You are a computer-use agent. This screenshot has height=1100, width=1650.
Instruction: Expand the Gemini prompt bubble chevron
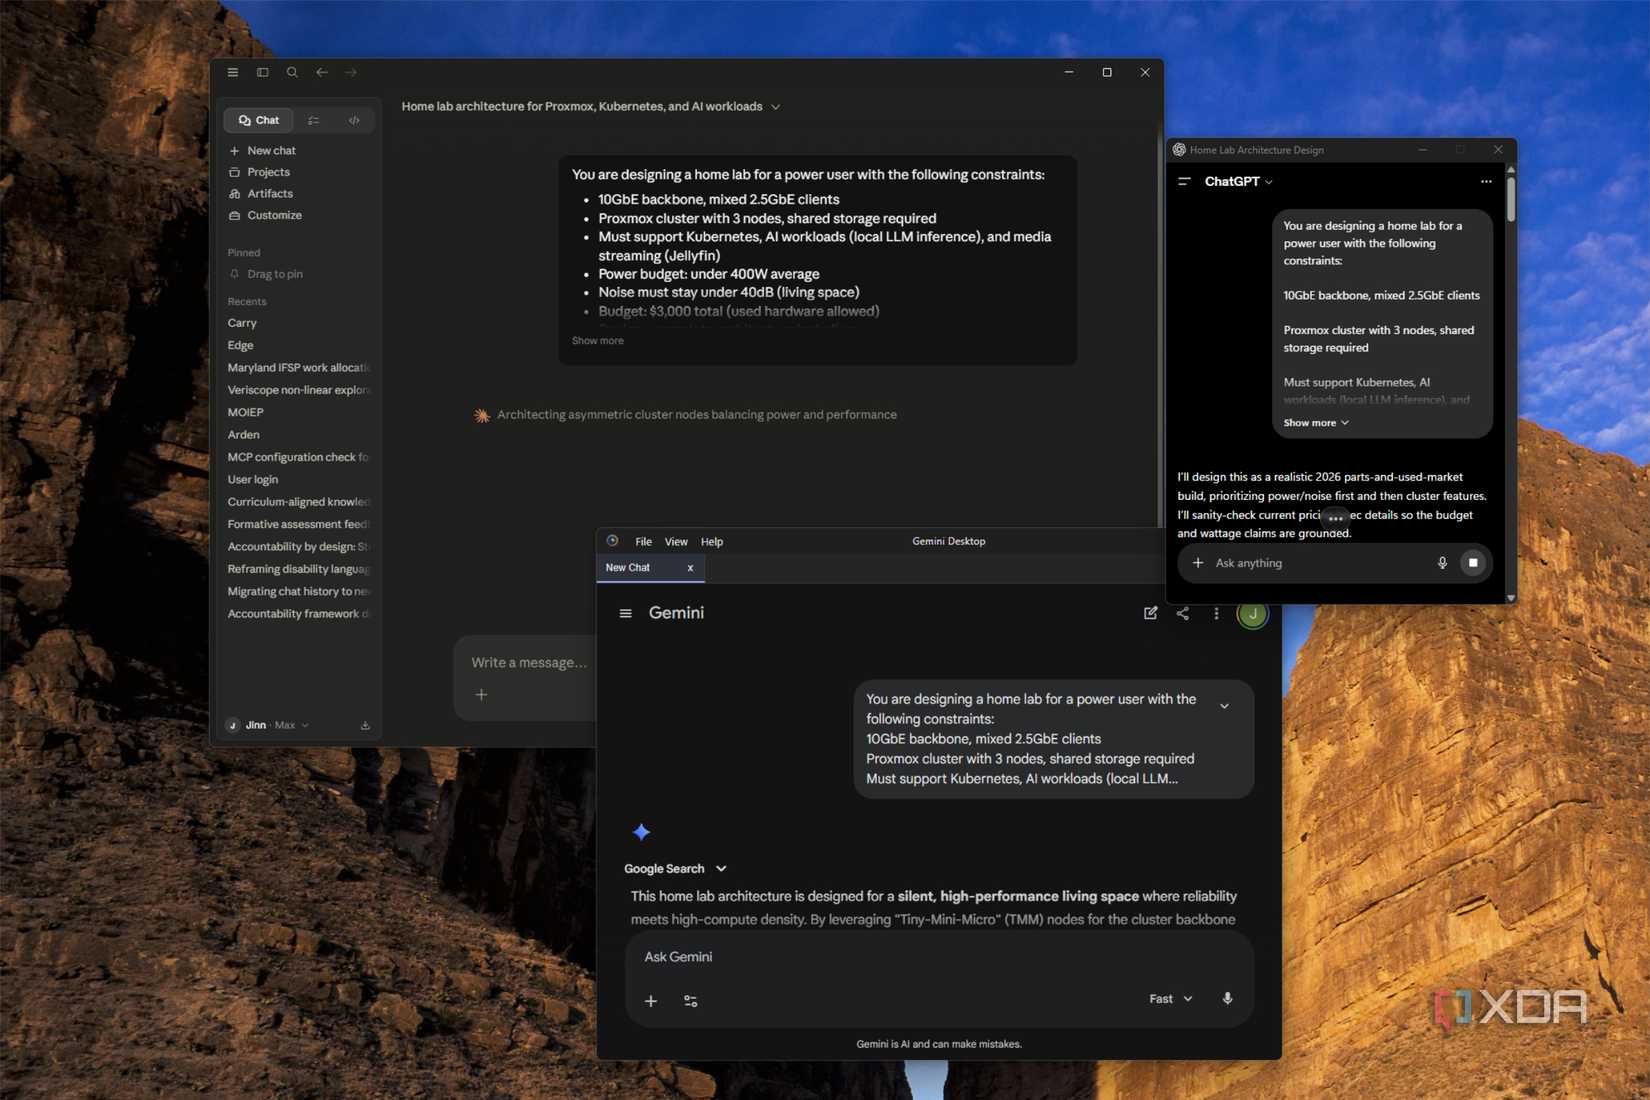coord(1224,706)
